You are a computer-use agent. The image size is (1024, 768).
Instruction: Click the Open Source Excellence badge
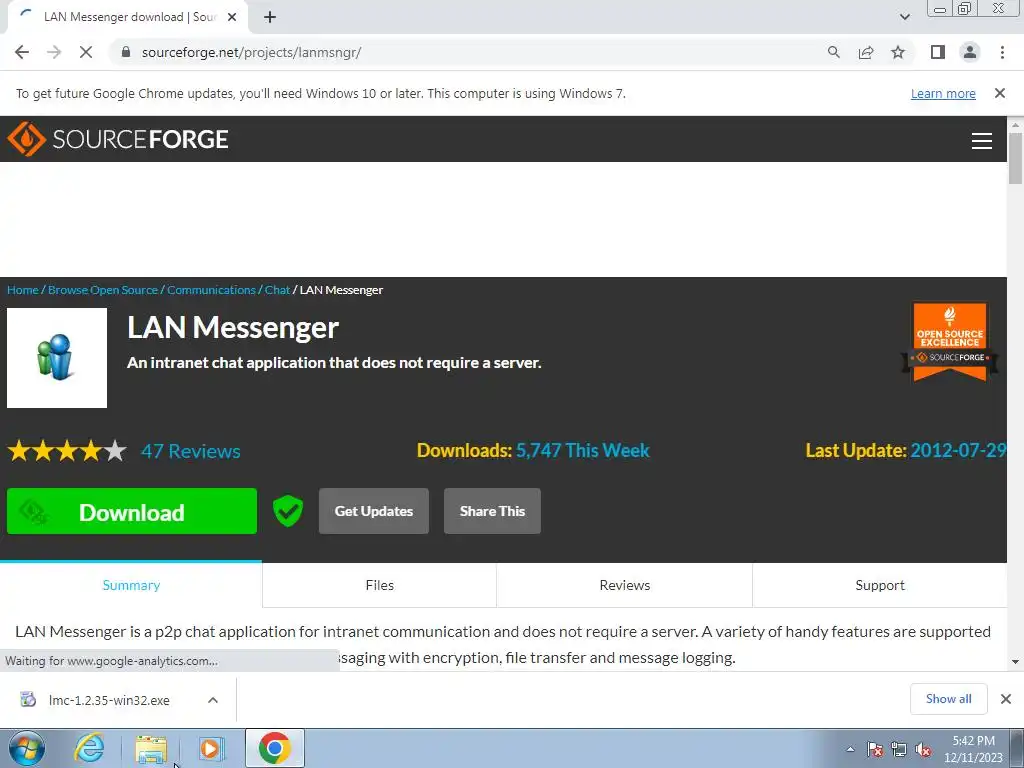(950, 341)
